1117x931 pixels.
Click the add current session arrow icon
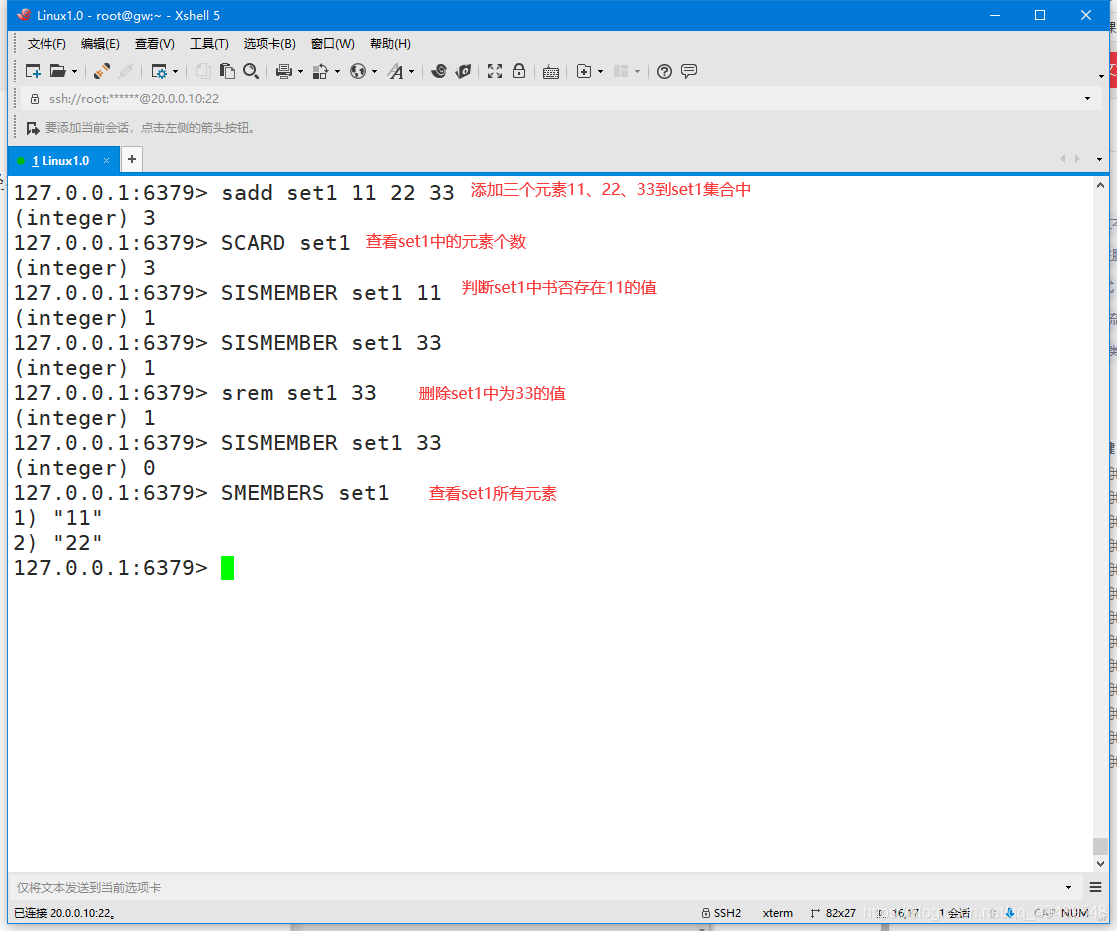[33, 128]
